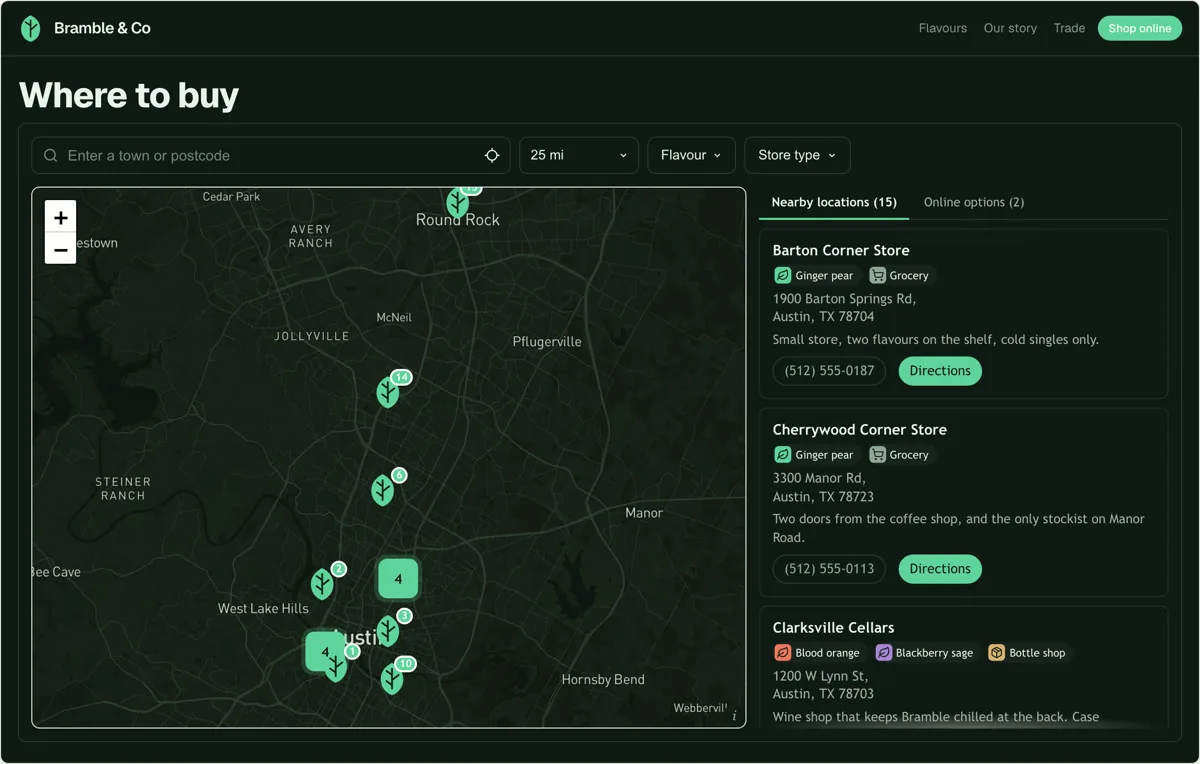Click the Manor map label
The width and height of the screenshot is (1200, 764).
coord(644,512)
